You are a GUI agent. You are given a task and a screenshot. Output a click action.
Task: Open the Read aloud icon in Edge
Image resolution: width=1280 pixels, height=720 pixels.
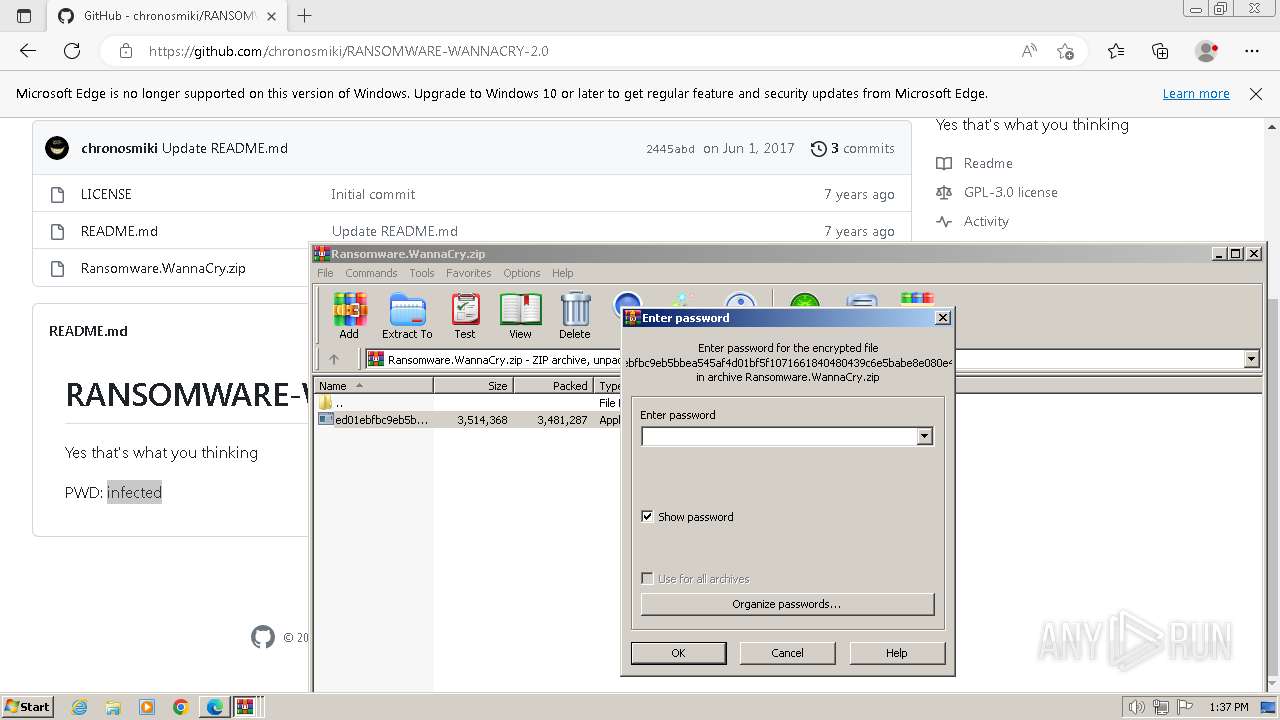1029,51
